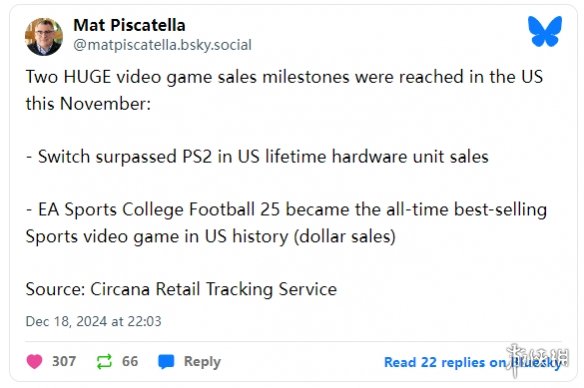Click the "Source: Circana Retail Tracking Service" line
This screenshot has height=388, width=584.
click(181, 289)
